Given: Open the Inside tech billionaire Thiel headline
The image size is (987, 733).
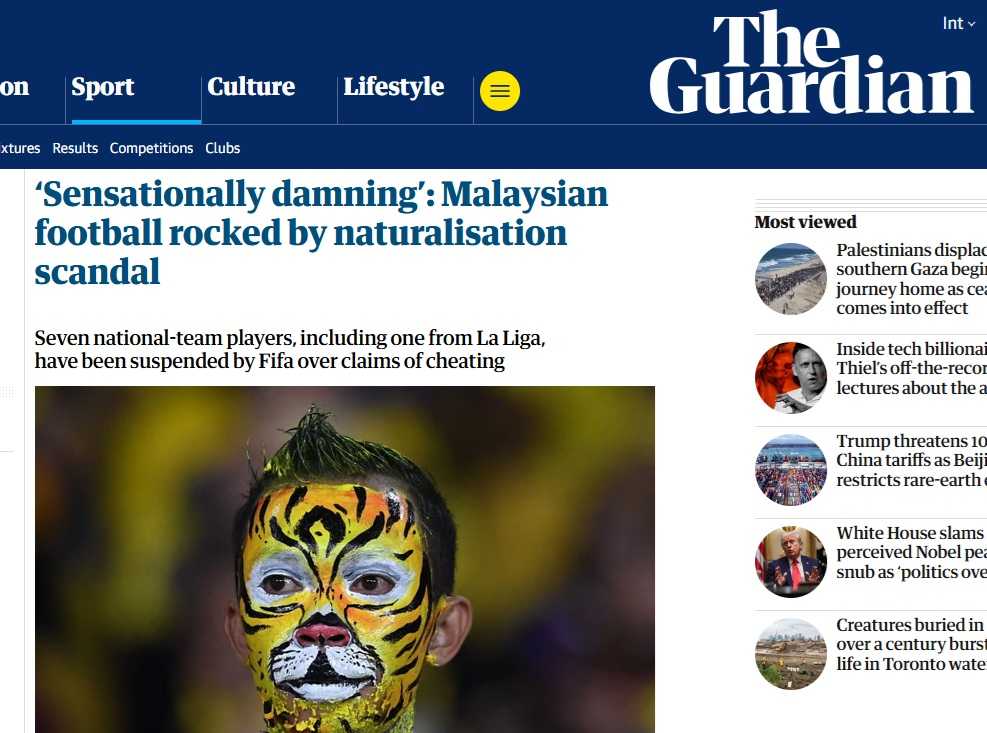Looking at the screenshot, I should [911, 368].
